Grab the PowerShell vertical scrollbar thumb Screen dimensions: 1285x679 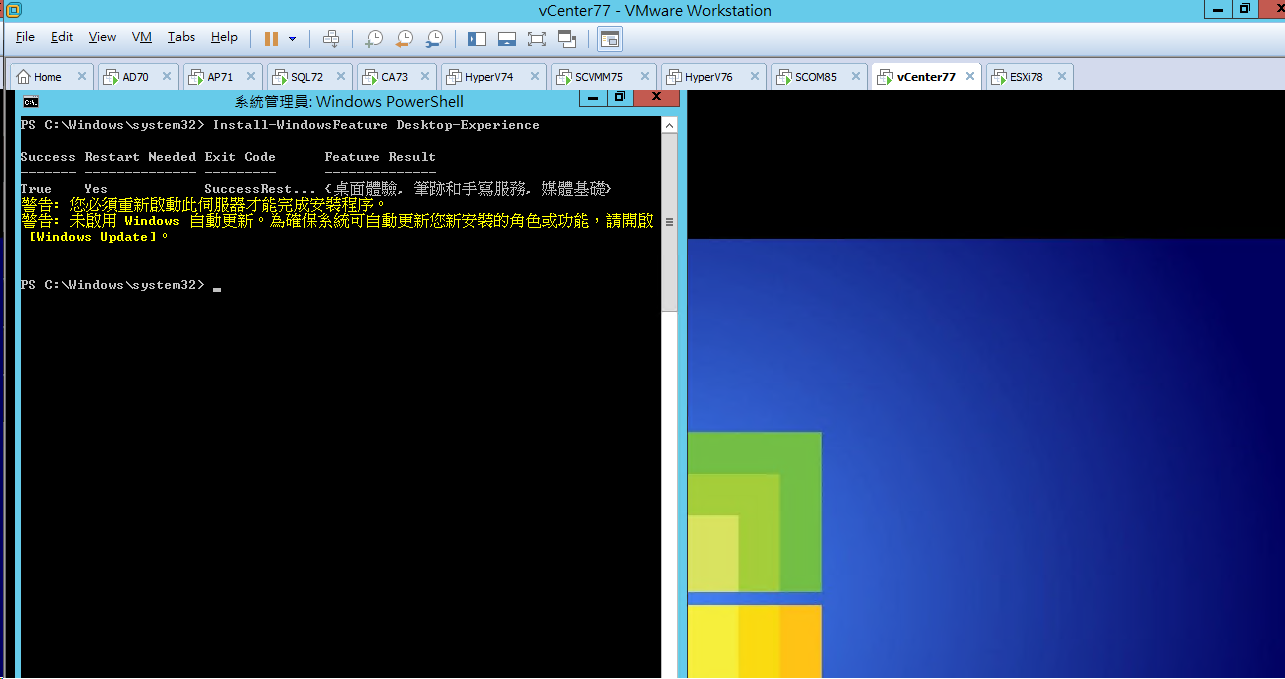pos(670,222)
